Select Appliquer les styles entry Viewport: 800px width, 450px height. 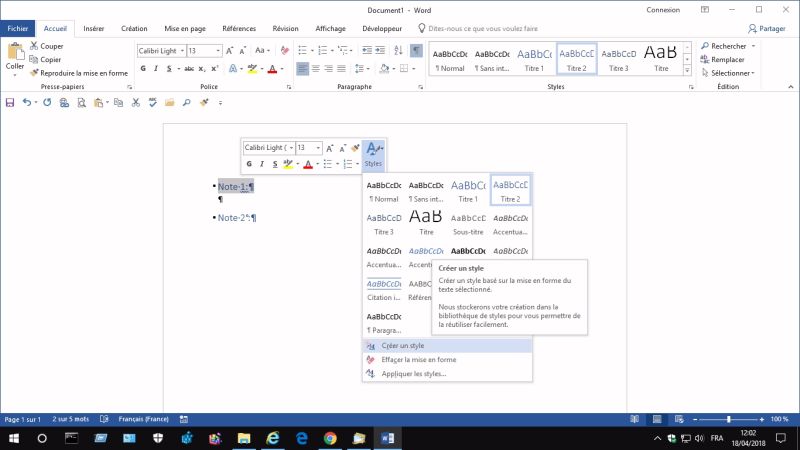pyautogui.click(x=447, y=374)
